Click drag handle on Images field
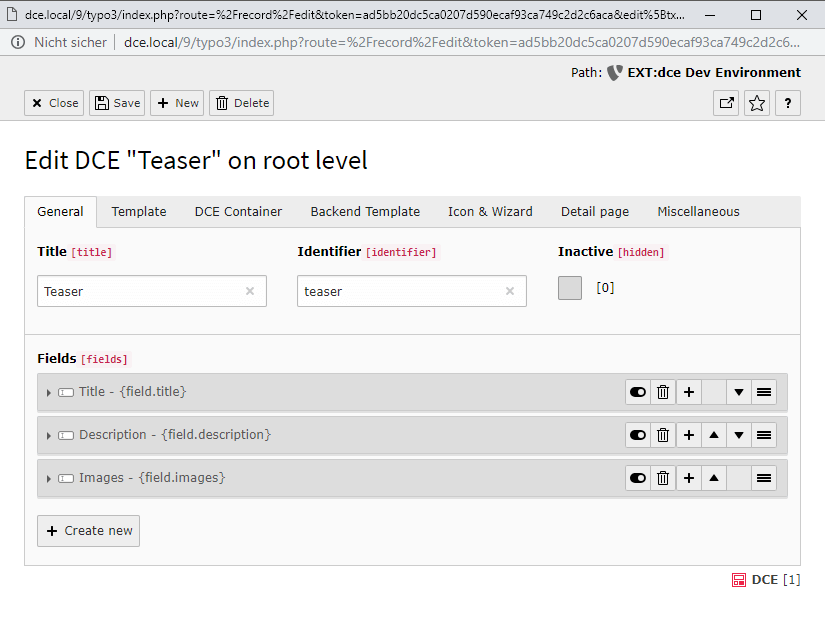 click(764, 479)
